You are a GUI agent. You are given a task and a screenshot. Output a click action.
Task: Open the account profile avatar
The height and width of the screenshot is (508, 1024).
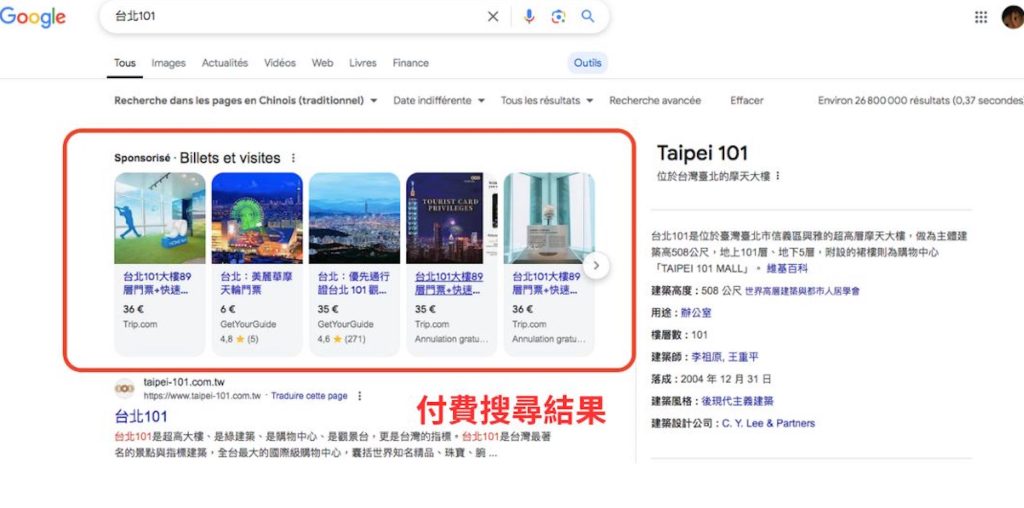pyautogui.click(x=1013, y=17)
